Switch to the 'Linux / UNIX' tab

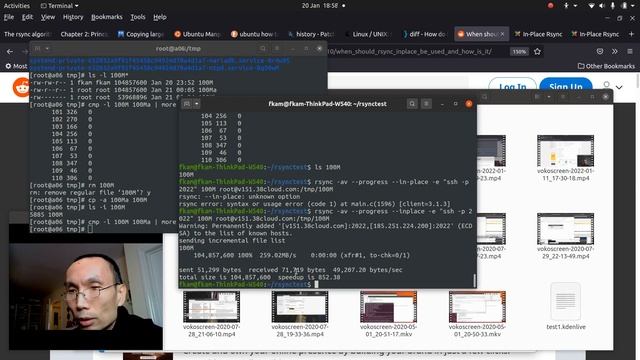click(368, 34)
